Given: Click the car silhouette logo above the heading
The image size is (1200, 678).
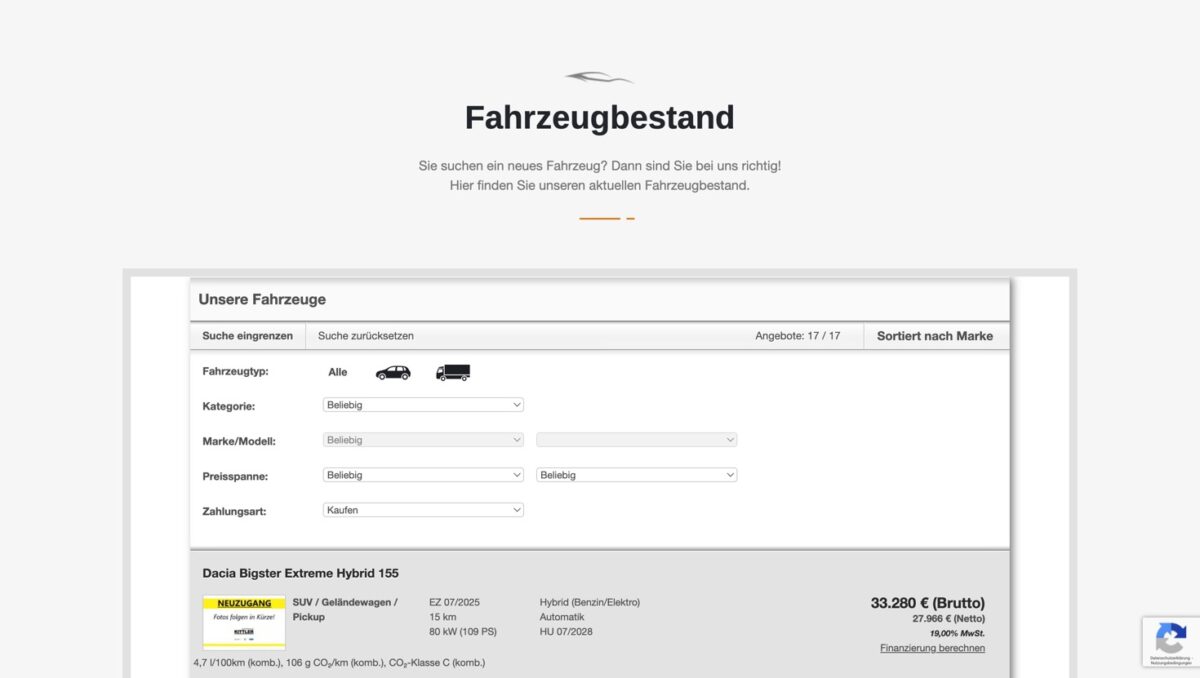Looking at the screenshot, I should click(x=599, y=78).
